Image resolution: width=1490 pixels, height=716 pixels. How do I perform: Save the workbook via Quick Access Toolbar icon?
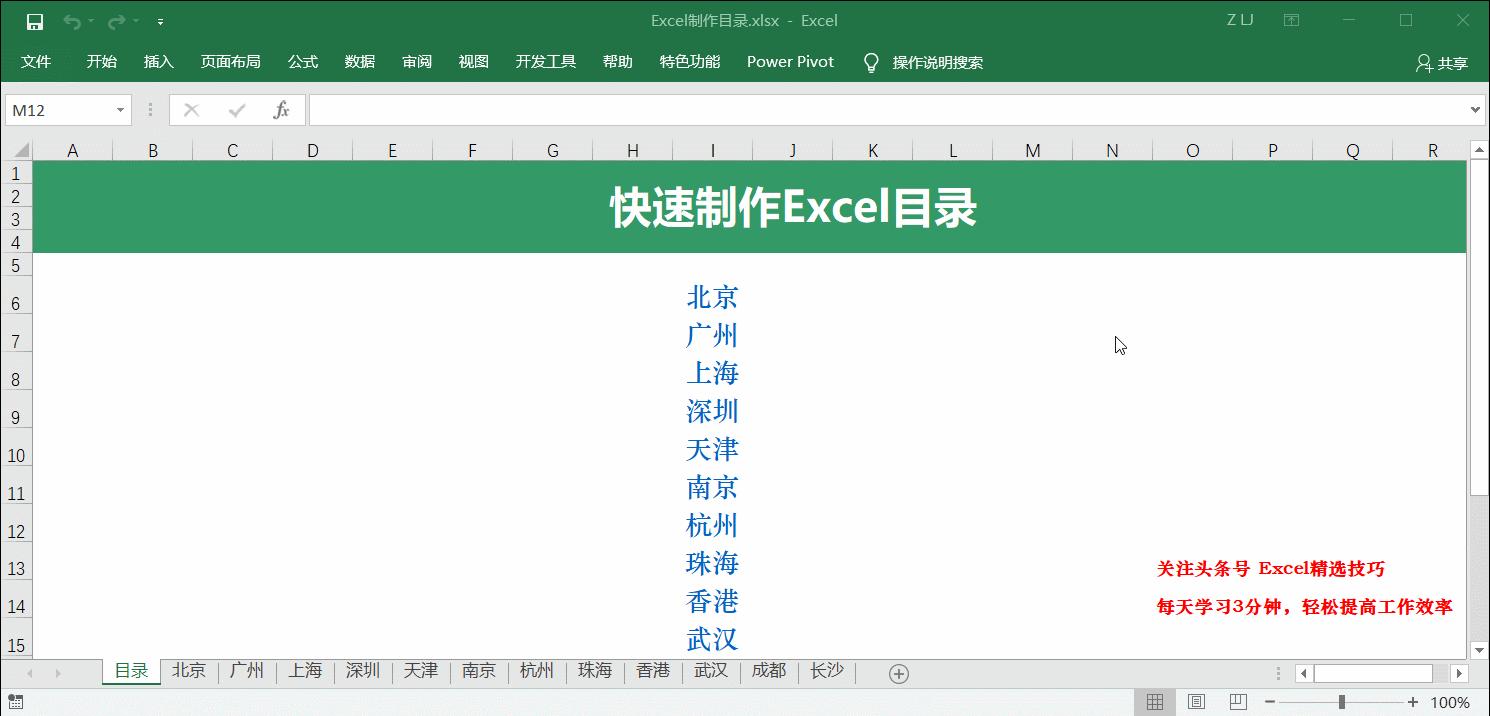tap(35, 20)
